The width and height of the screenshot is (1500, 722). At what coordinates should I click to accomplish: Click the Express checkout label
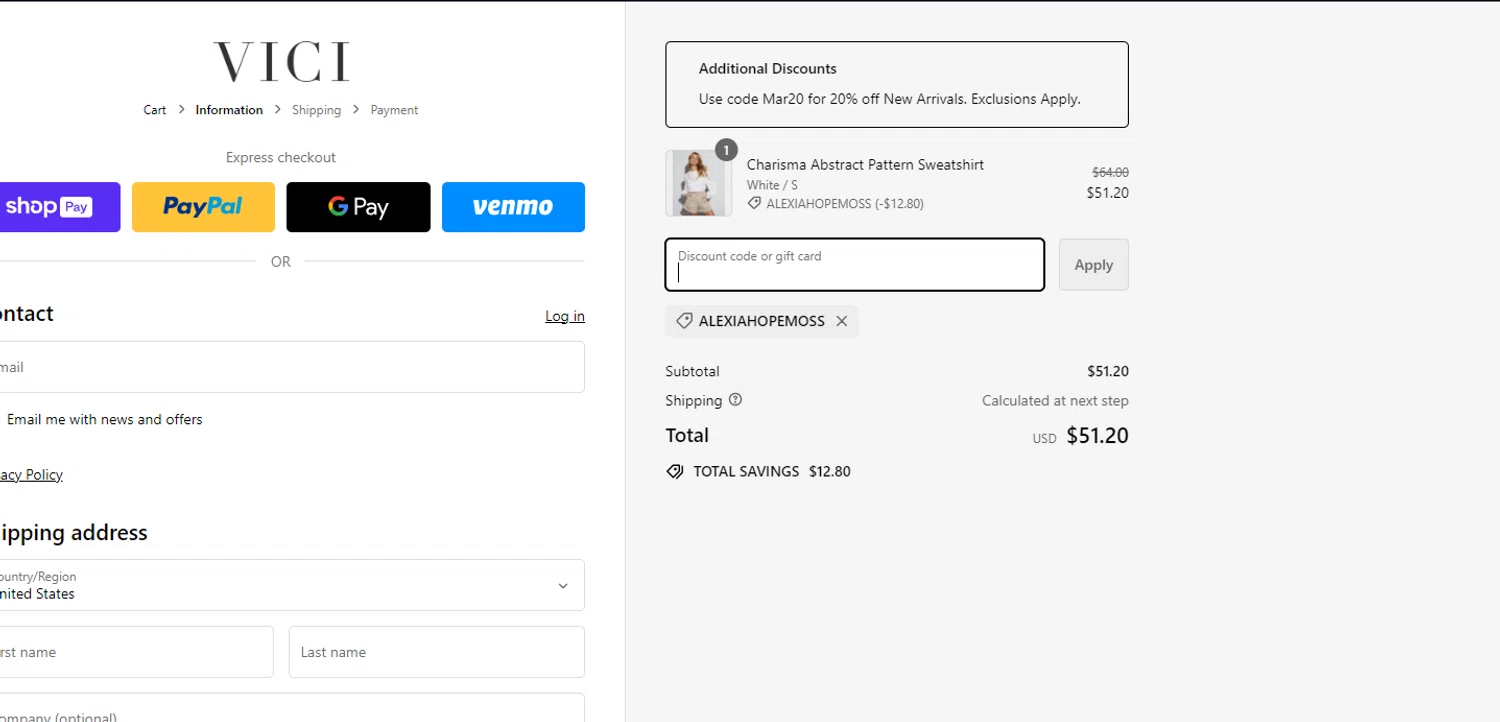pyautogui.click(x=281, y=157)
